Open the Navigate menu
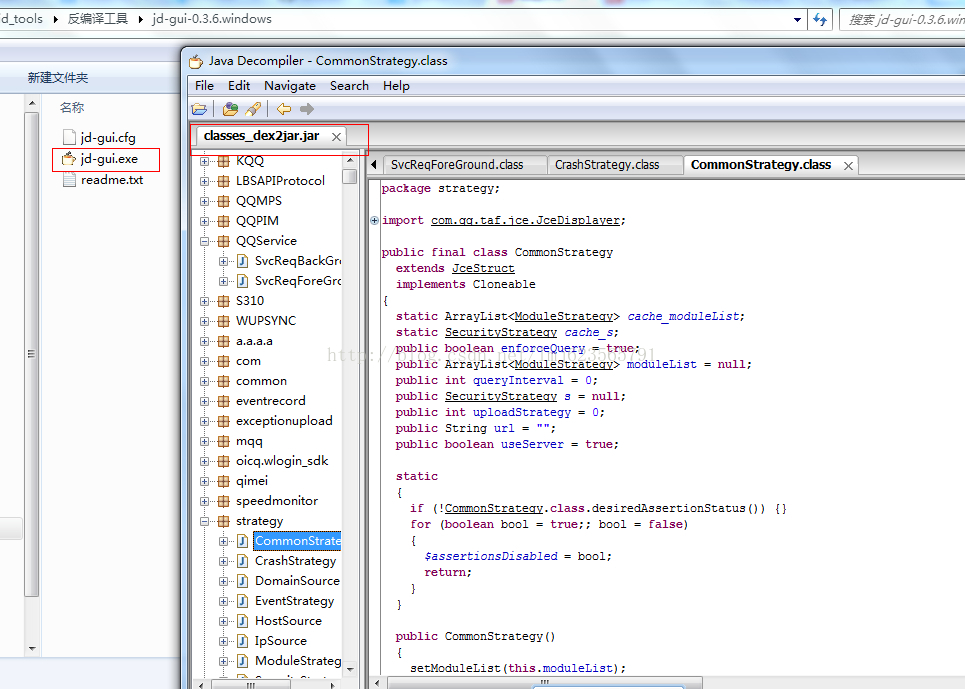The width and height of the screenshot is (965, 689). [x=290, y=86]
